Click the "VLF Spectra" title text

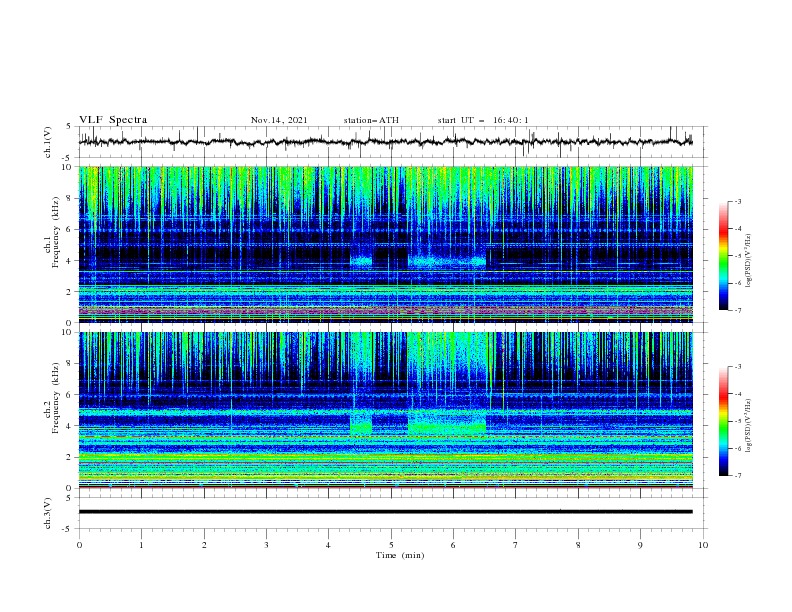pos(113,120)
